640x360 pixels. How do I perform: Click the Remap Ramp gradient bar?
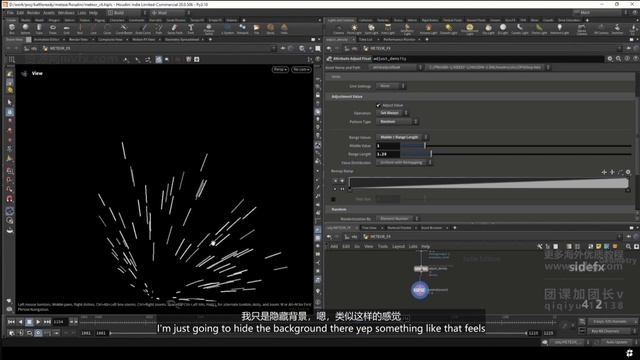click(x=489, y=182)
